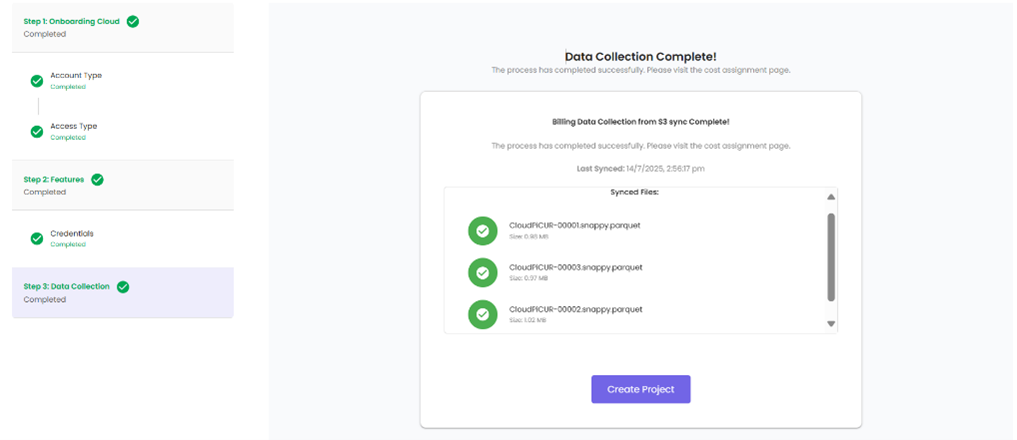Select Step 3: Data Collection section
The image size is (1017, 440).
pyautogui.click(x=67, y=287)
